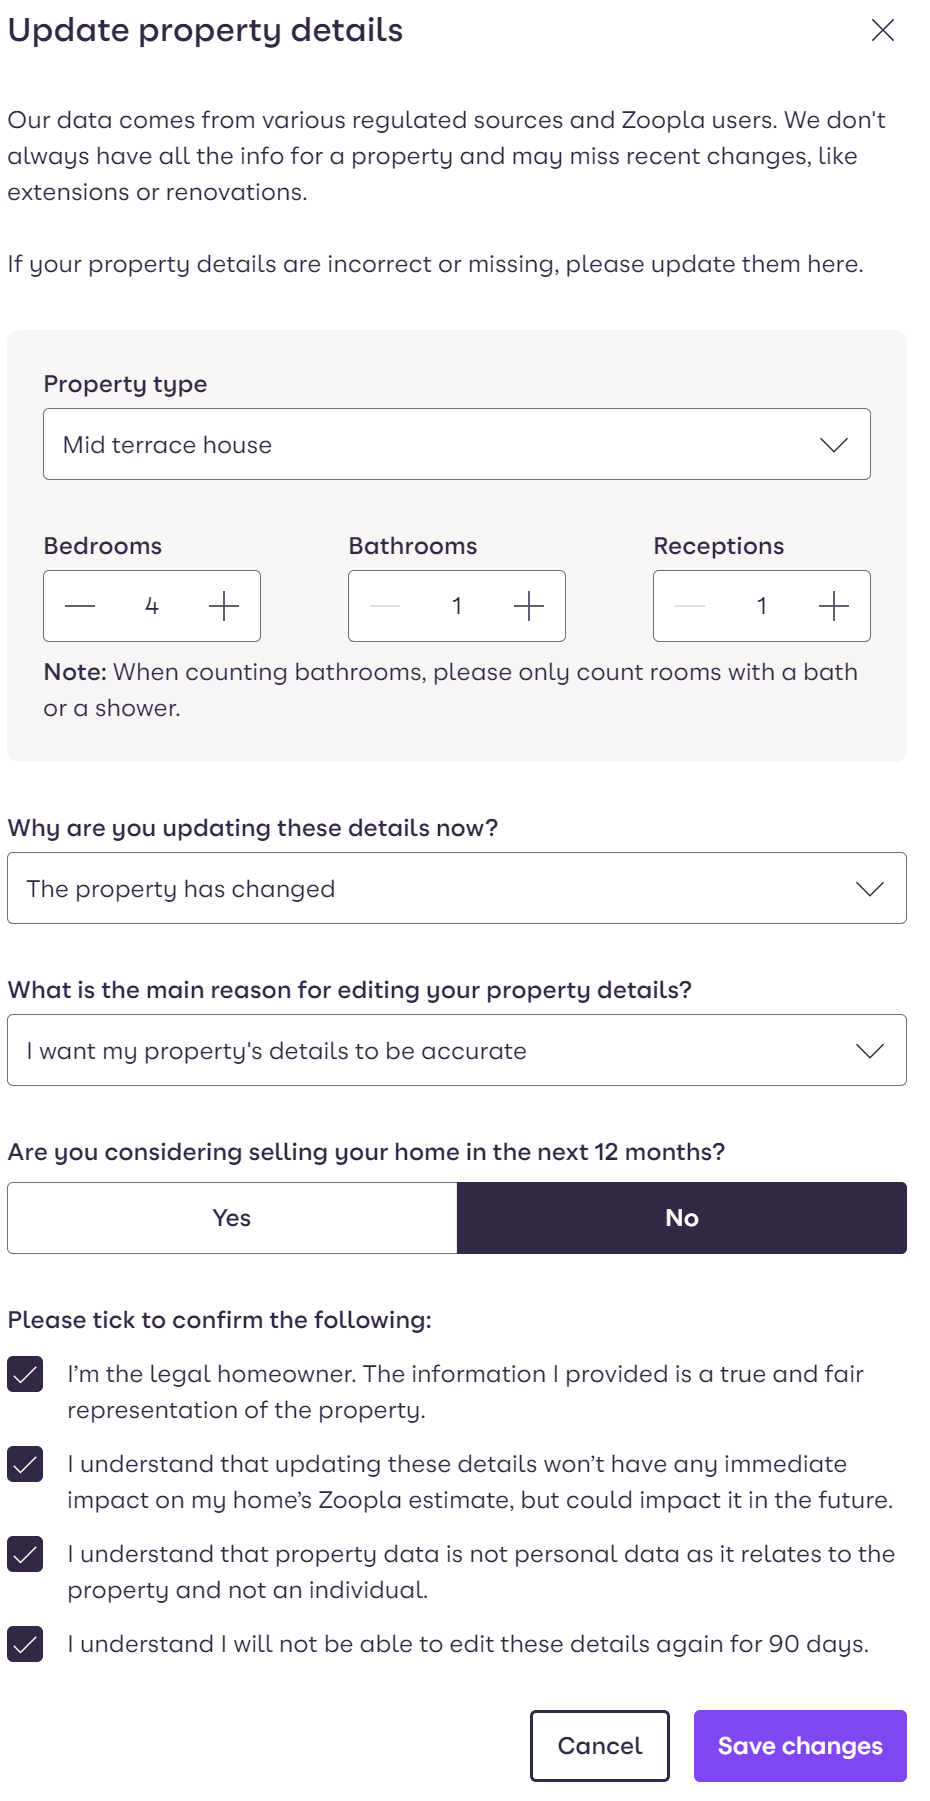
Task: Select Yes for considering selling
Action: click(231, 1217)
